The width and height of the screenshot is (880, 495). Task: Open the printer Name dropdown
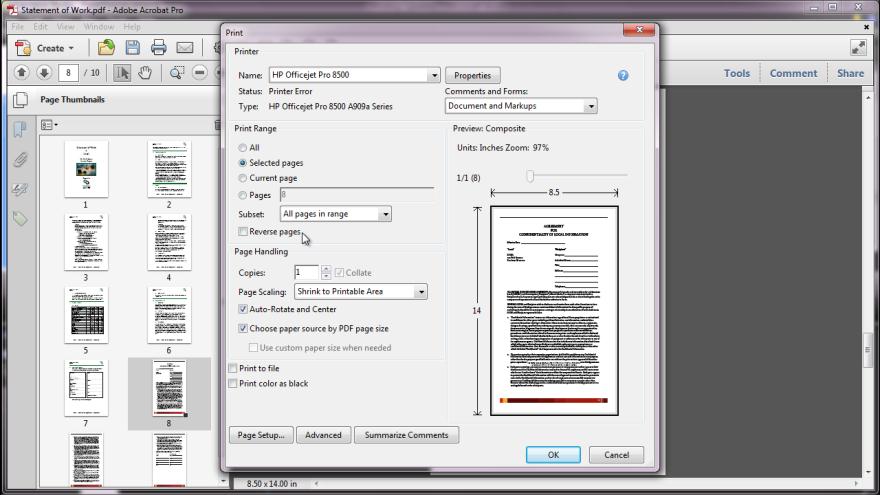click(x=434, y=75)
